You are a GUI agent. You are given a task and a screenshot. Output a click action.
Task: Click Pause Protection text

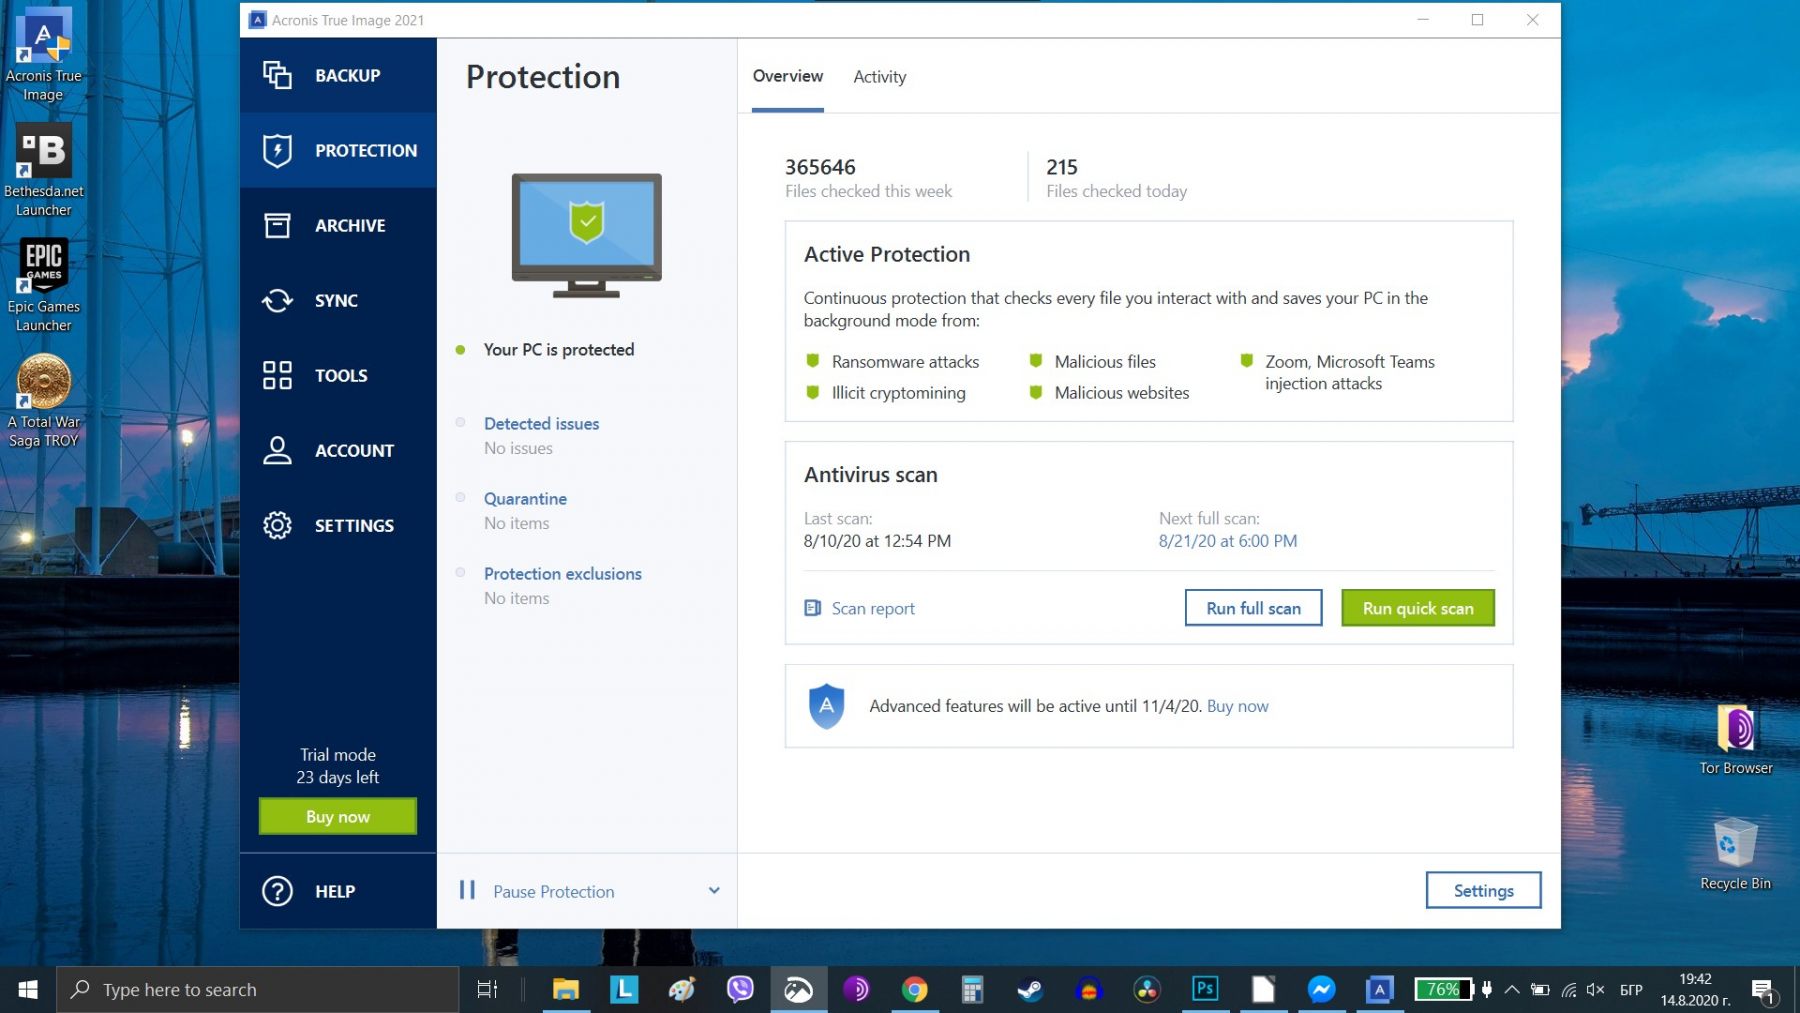(554, 891)
